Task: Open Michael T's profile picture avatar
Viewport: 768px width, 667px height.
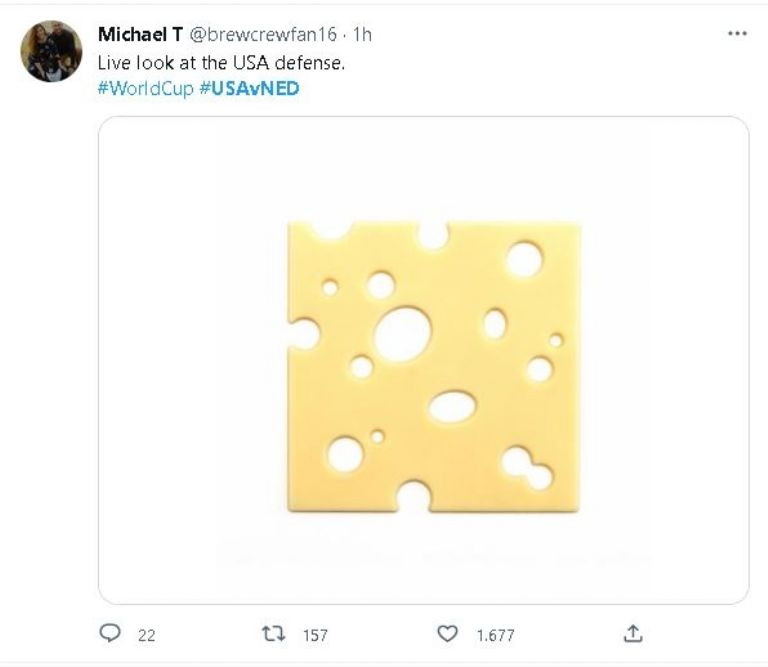Action: pyautogui.click(x=51, y=51)
